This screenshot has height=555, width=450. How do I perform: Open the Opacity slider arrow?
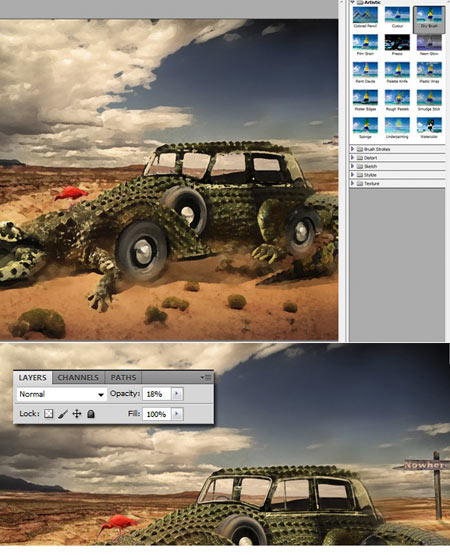tap(177, 394)
